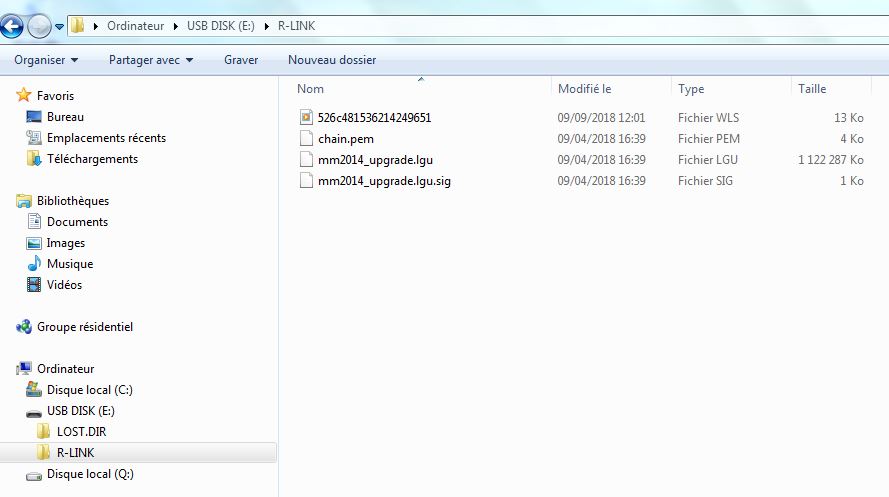Click Disque local (C:) drive icon

[x=34, y=389]
